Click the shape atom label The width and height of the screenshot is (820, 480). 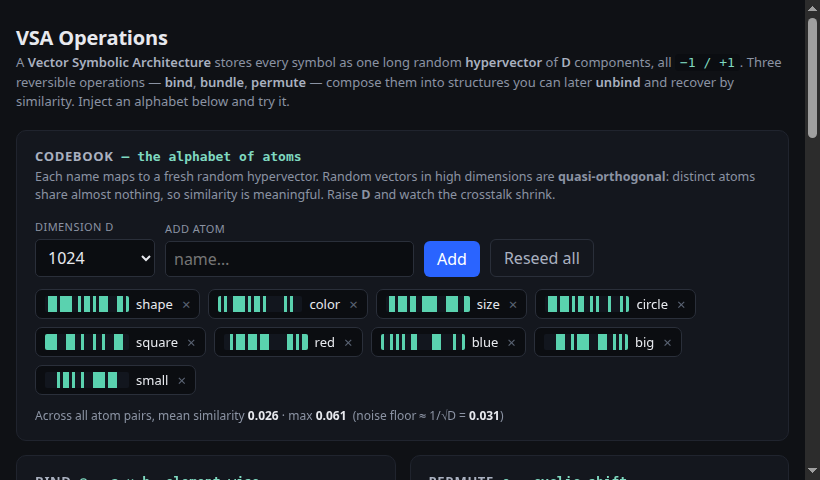[x=154, y=305]
